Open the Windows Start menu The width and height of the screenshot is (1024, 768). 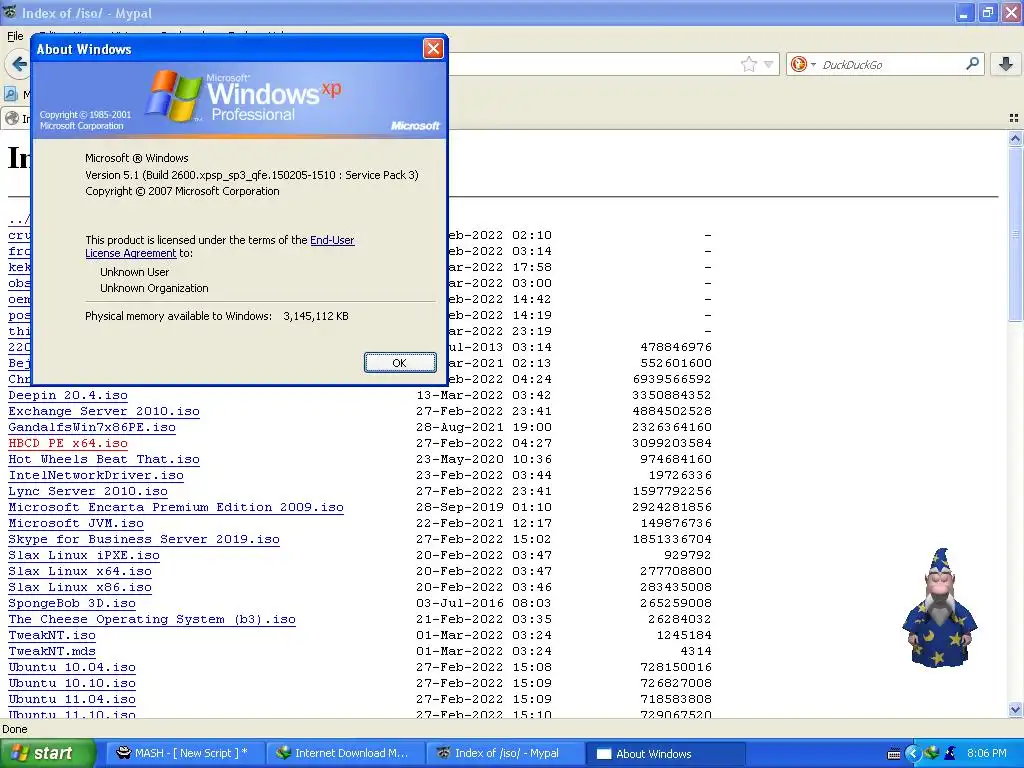[47, 753]
